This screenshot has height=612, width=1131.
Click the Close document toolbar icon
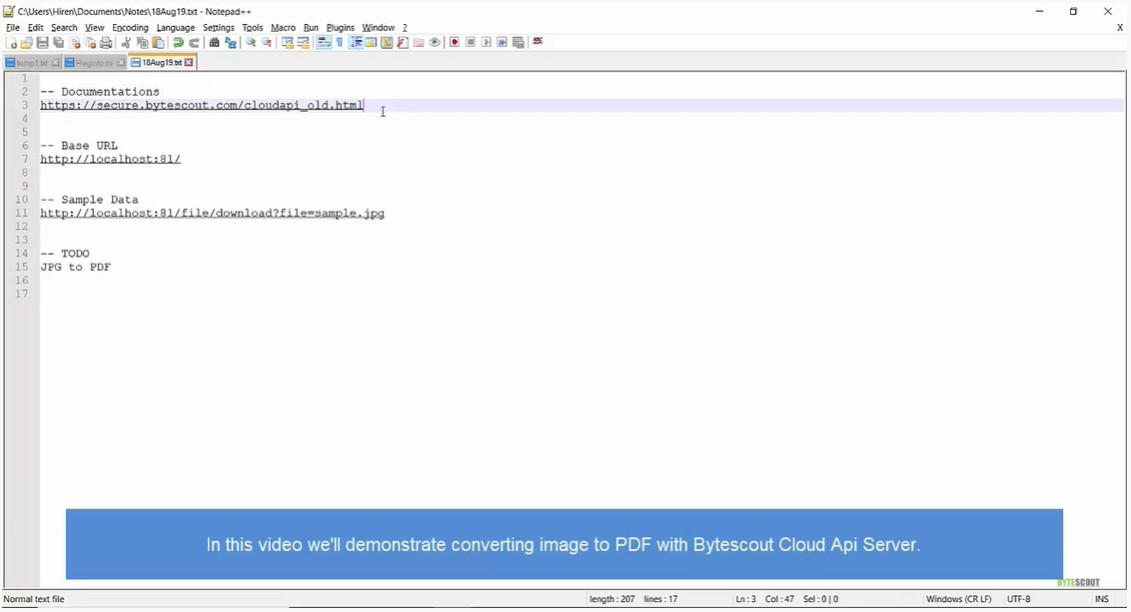coord(74,43)
